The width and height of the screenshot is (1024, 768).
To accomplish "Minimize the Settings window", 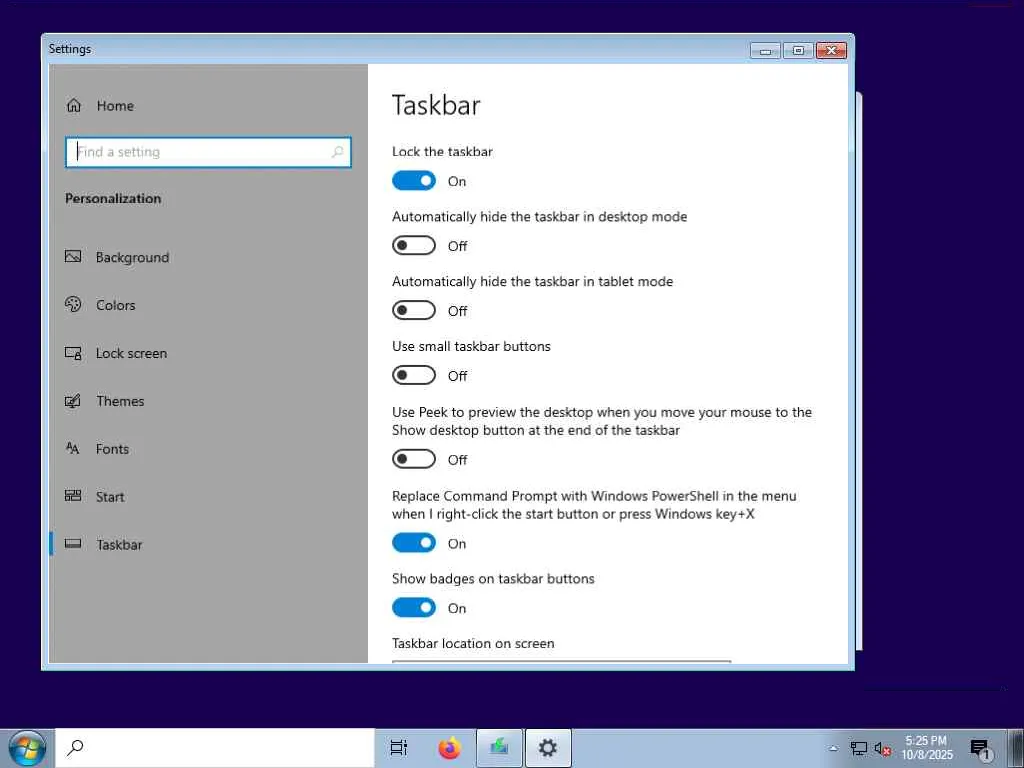I will tap(765, 50).
